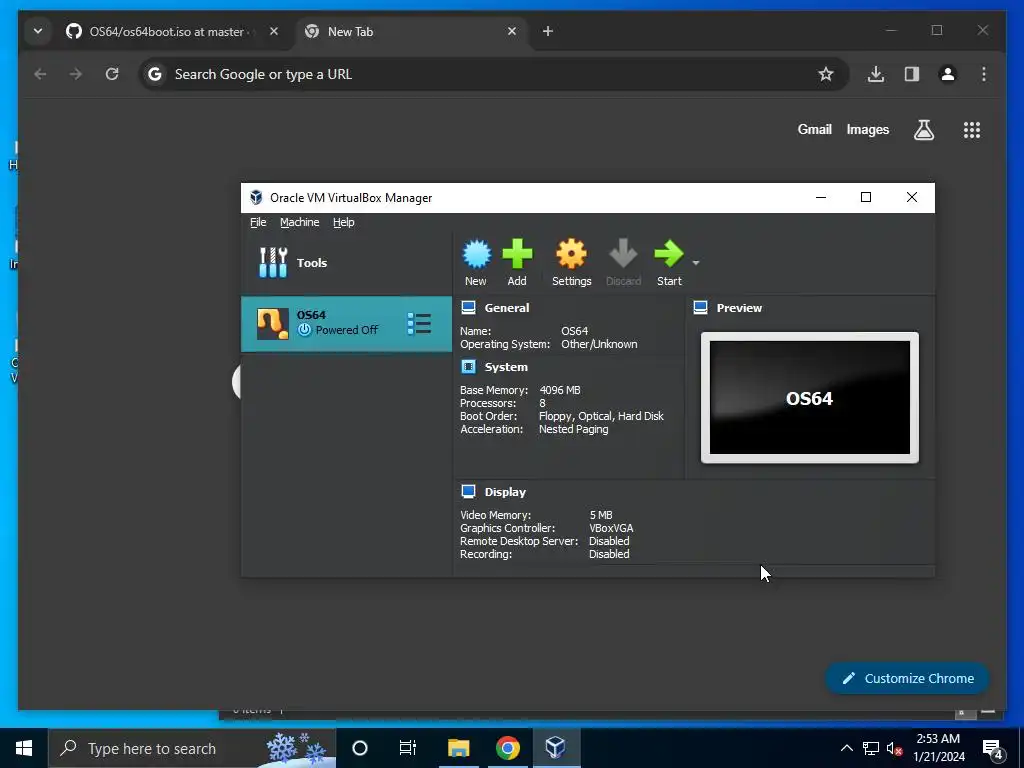Switch to the OS64 GitHub tab in Chrome
This screenshot has width=1024, height=768.
click(x=167, y=31)
